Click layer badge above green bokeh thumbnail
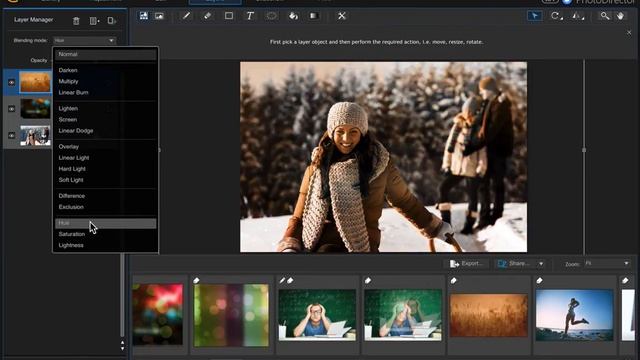Viewport: 640px width, 360px height. point(196,280)
